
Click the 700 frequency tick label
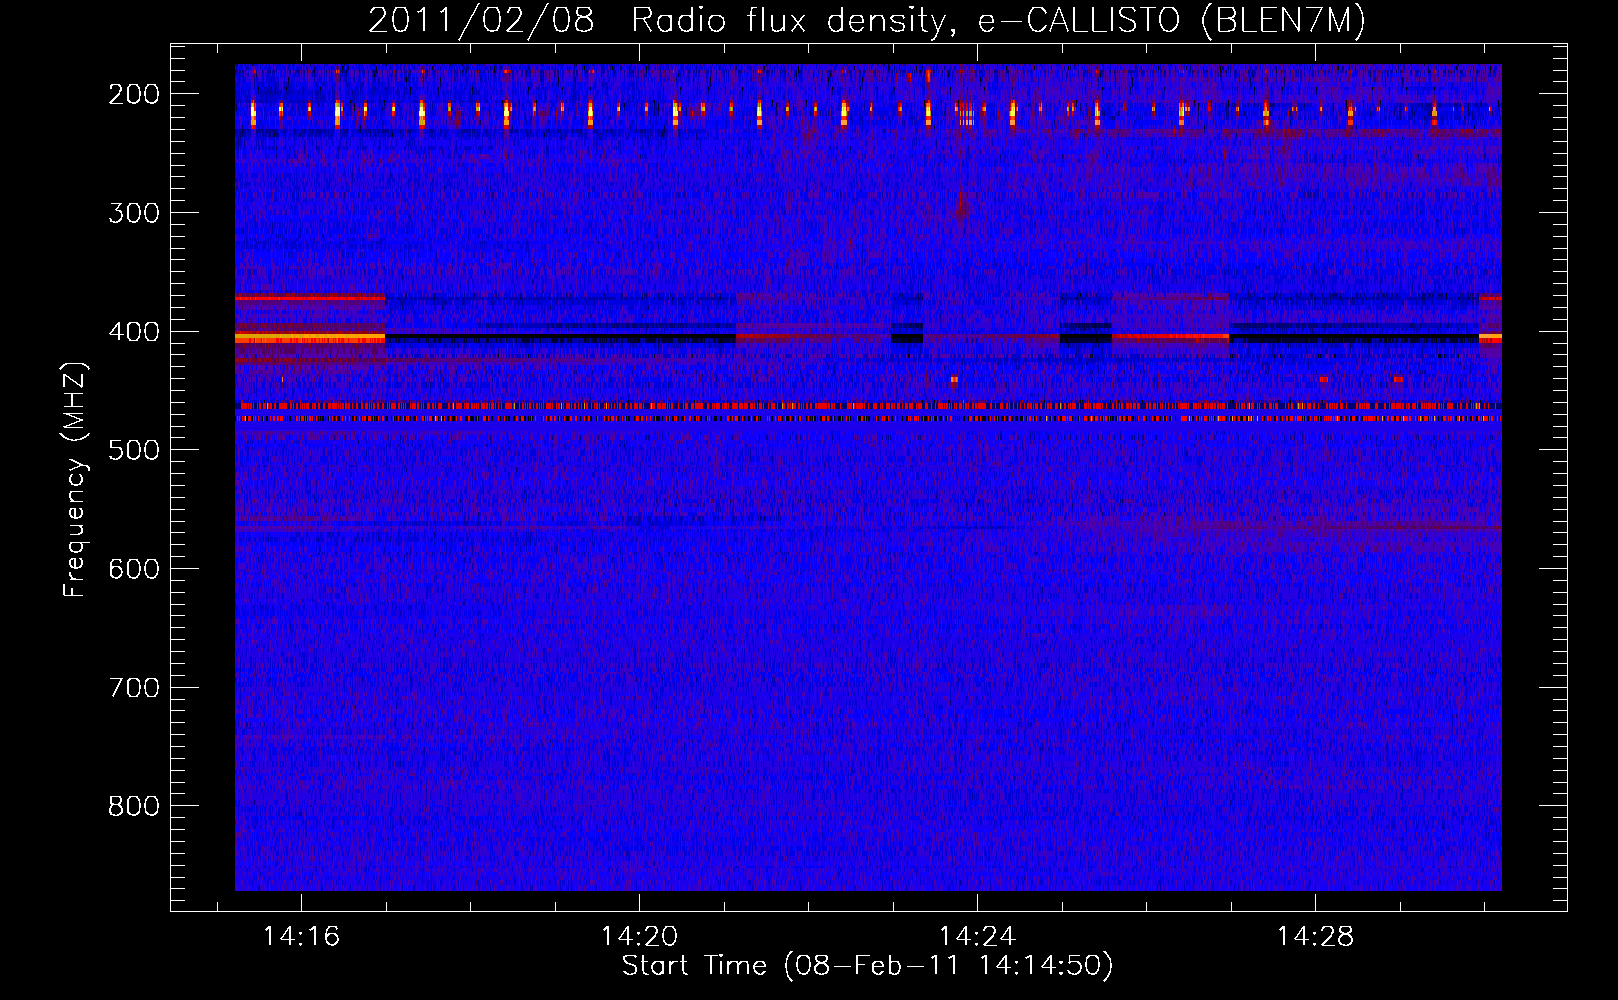point(134,688)
